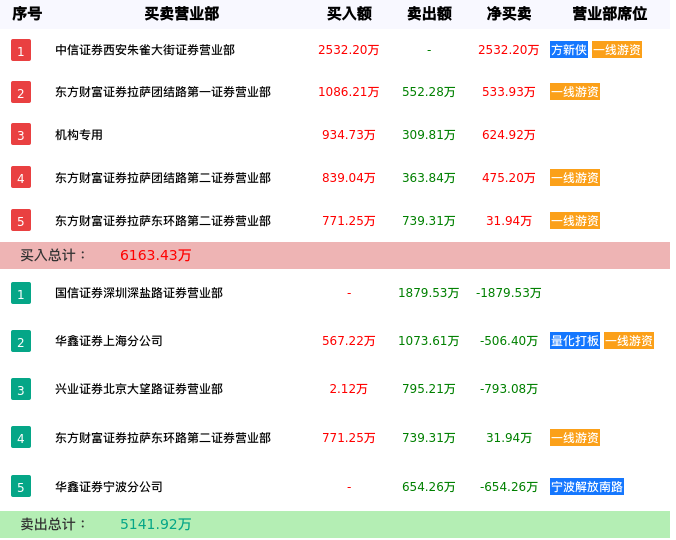Open 兴业证券北京大望路证券营业部 link
The width and height of the screenshot is (676, 540).
click(139, 389)
